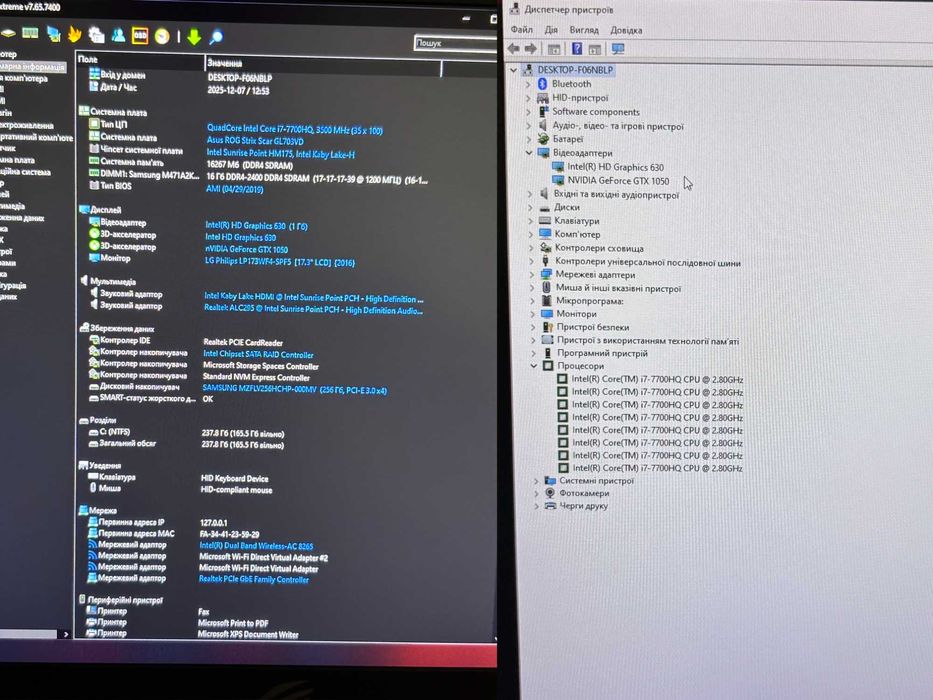The image size is (933, 700).
Task: Click the user account icon in AIDA64 toolbar
Action: [x=118, y=35]
